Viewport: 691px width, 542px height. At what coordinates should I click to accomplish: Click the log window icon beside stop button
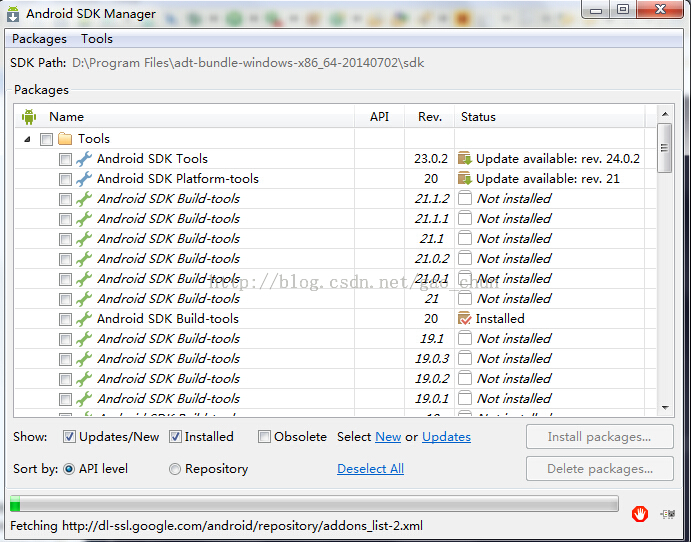click(x=668, y=514)
